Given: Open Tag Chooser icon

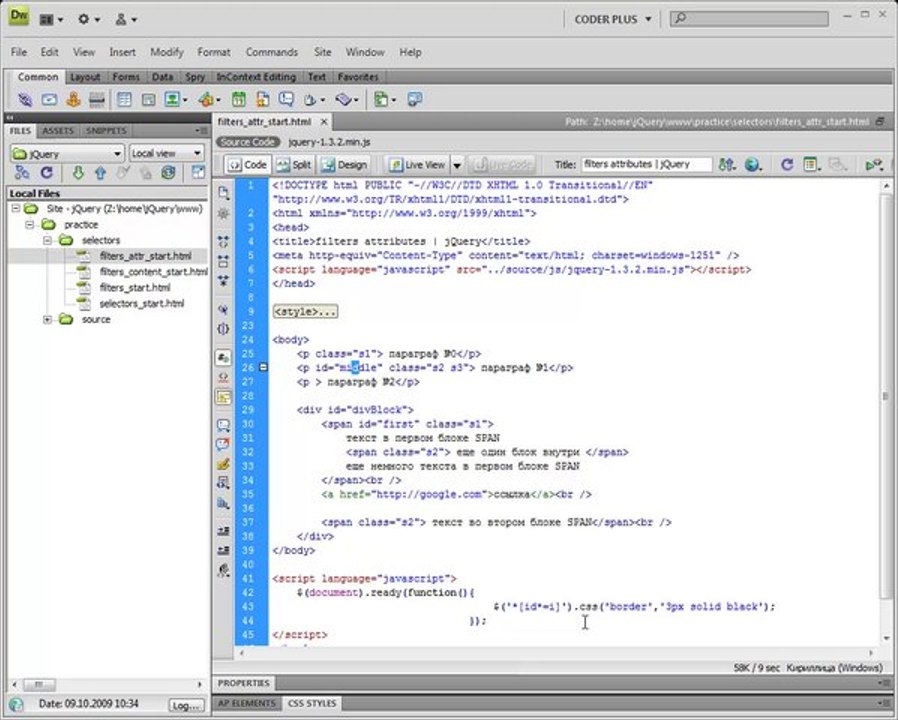Looking at the screenshot, I should pos(415,100).
